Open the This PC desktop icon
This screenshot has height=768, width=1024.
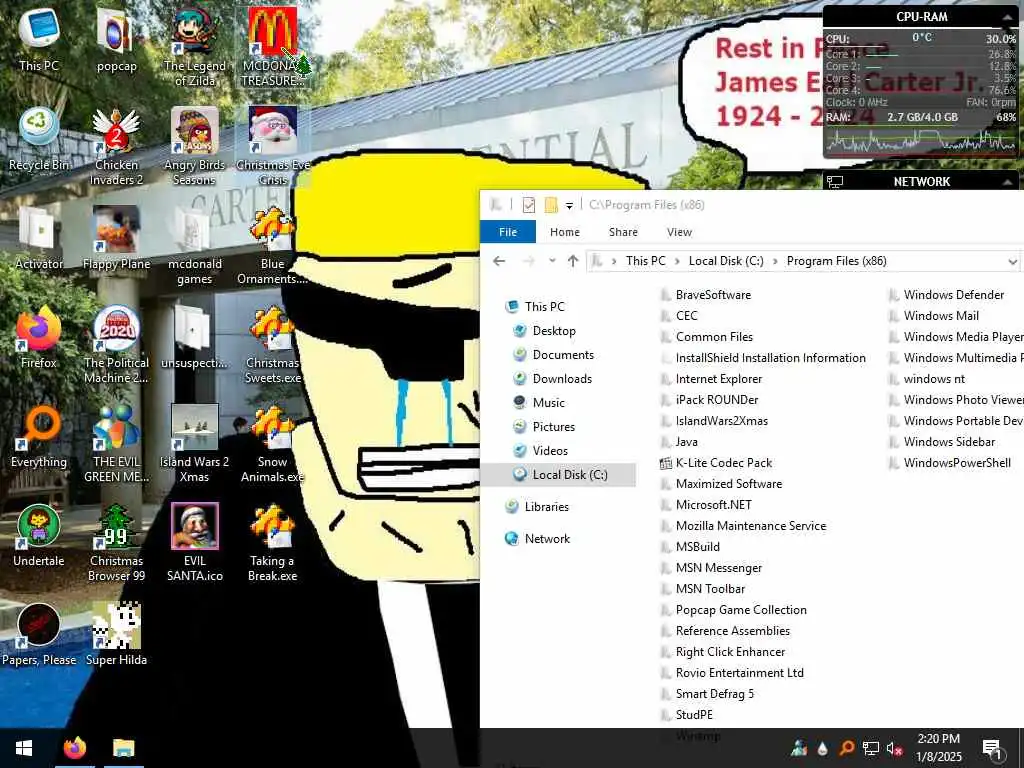pos(39,39)
